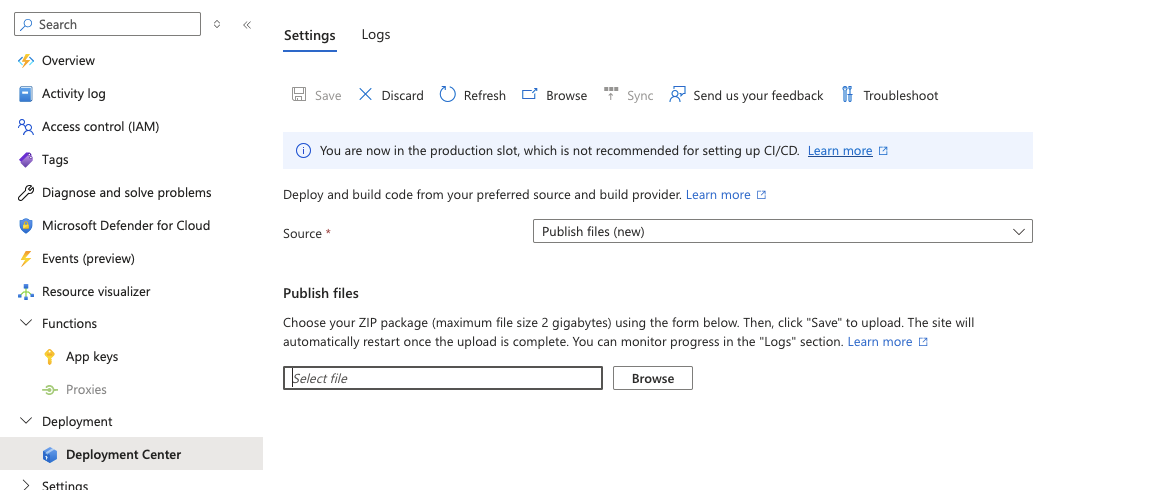This screenshot has height=490, width=1167.
Task: Click the sidebar Search field
Action: click(108, 24)
